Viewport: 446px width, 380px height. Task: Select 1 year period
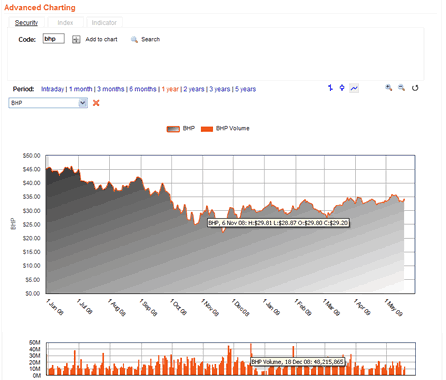(170, 89)
